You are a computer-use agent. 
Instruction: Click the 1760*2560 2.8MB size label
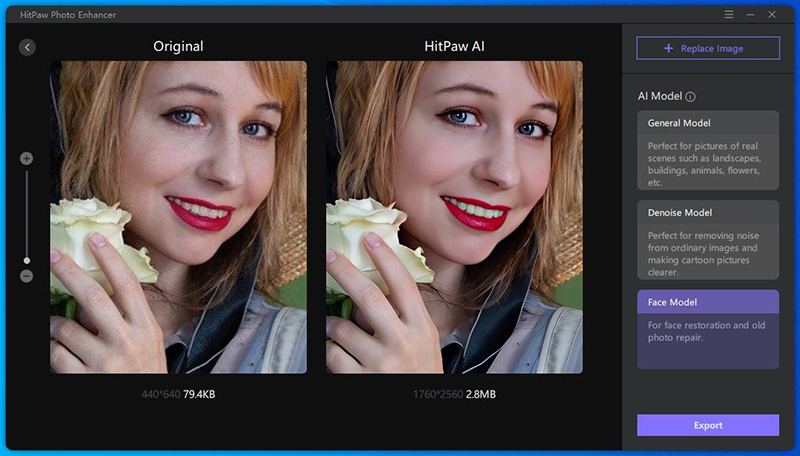pos(454,394)
